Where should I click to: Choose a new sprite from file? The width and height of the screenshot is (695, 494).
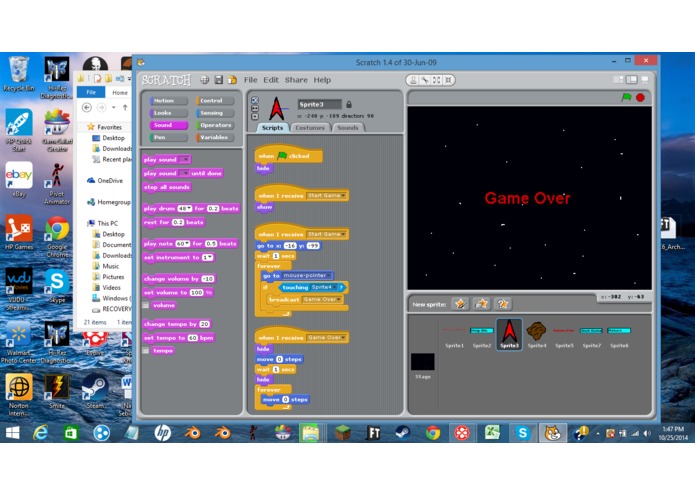(x=481, y=304)
